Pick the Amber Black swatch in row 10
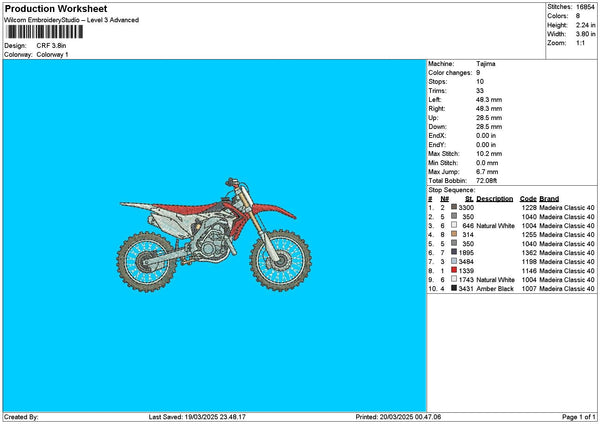 454,288
